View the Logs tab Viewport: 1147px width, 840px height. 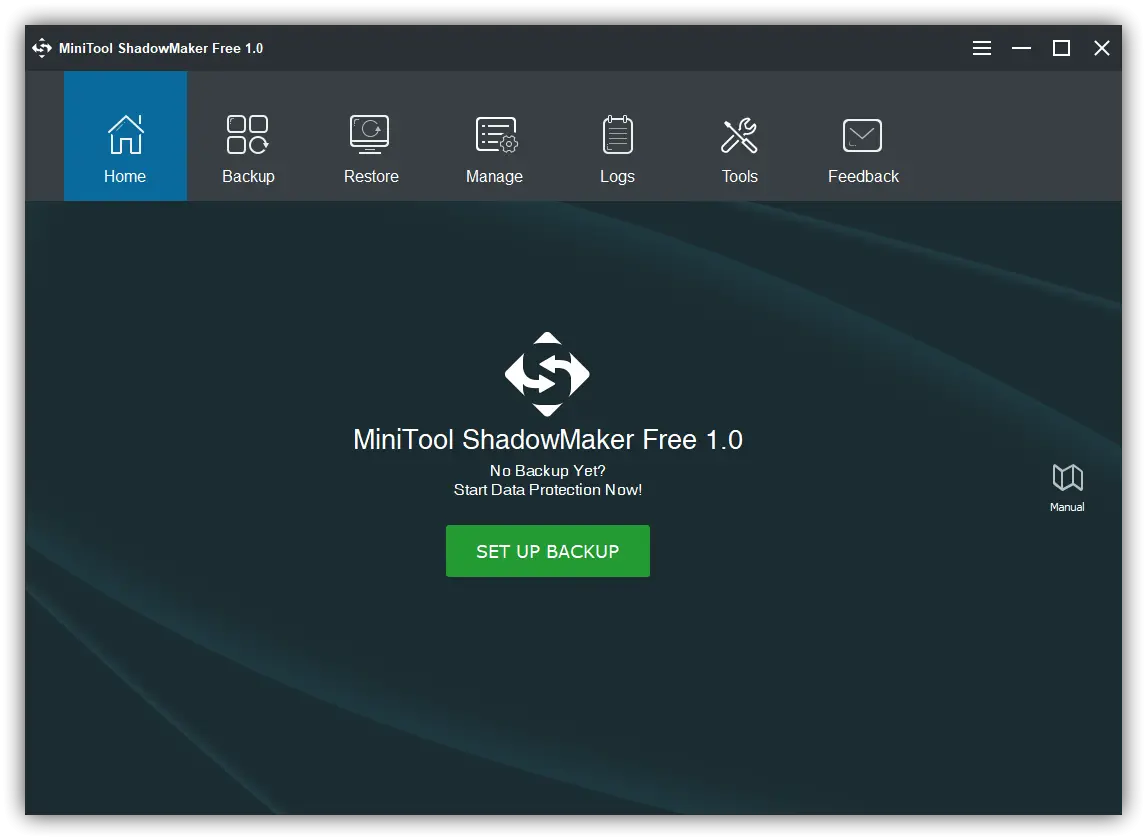point(617,136)
